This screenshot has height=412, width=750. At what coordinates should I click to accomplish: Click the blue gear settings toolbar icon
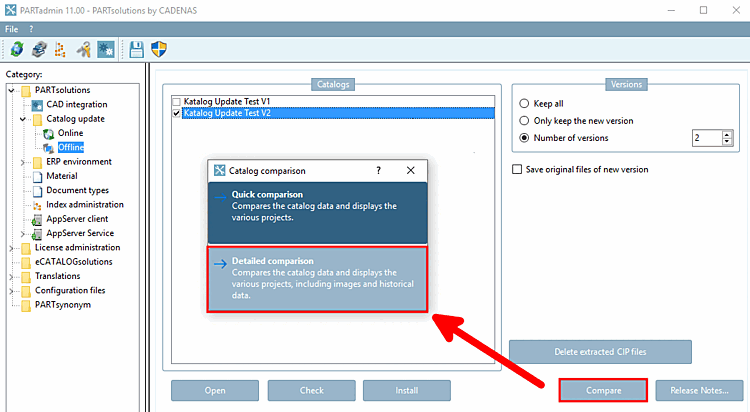(106, 49)
